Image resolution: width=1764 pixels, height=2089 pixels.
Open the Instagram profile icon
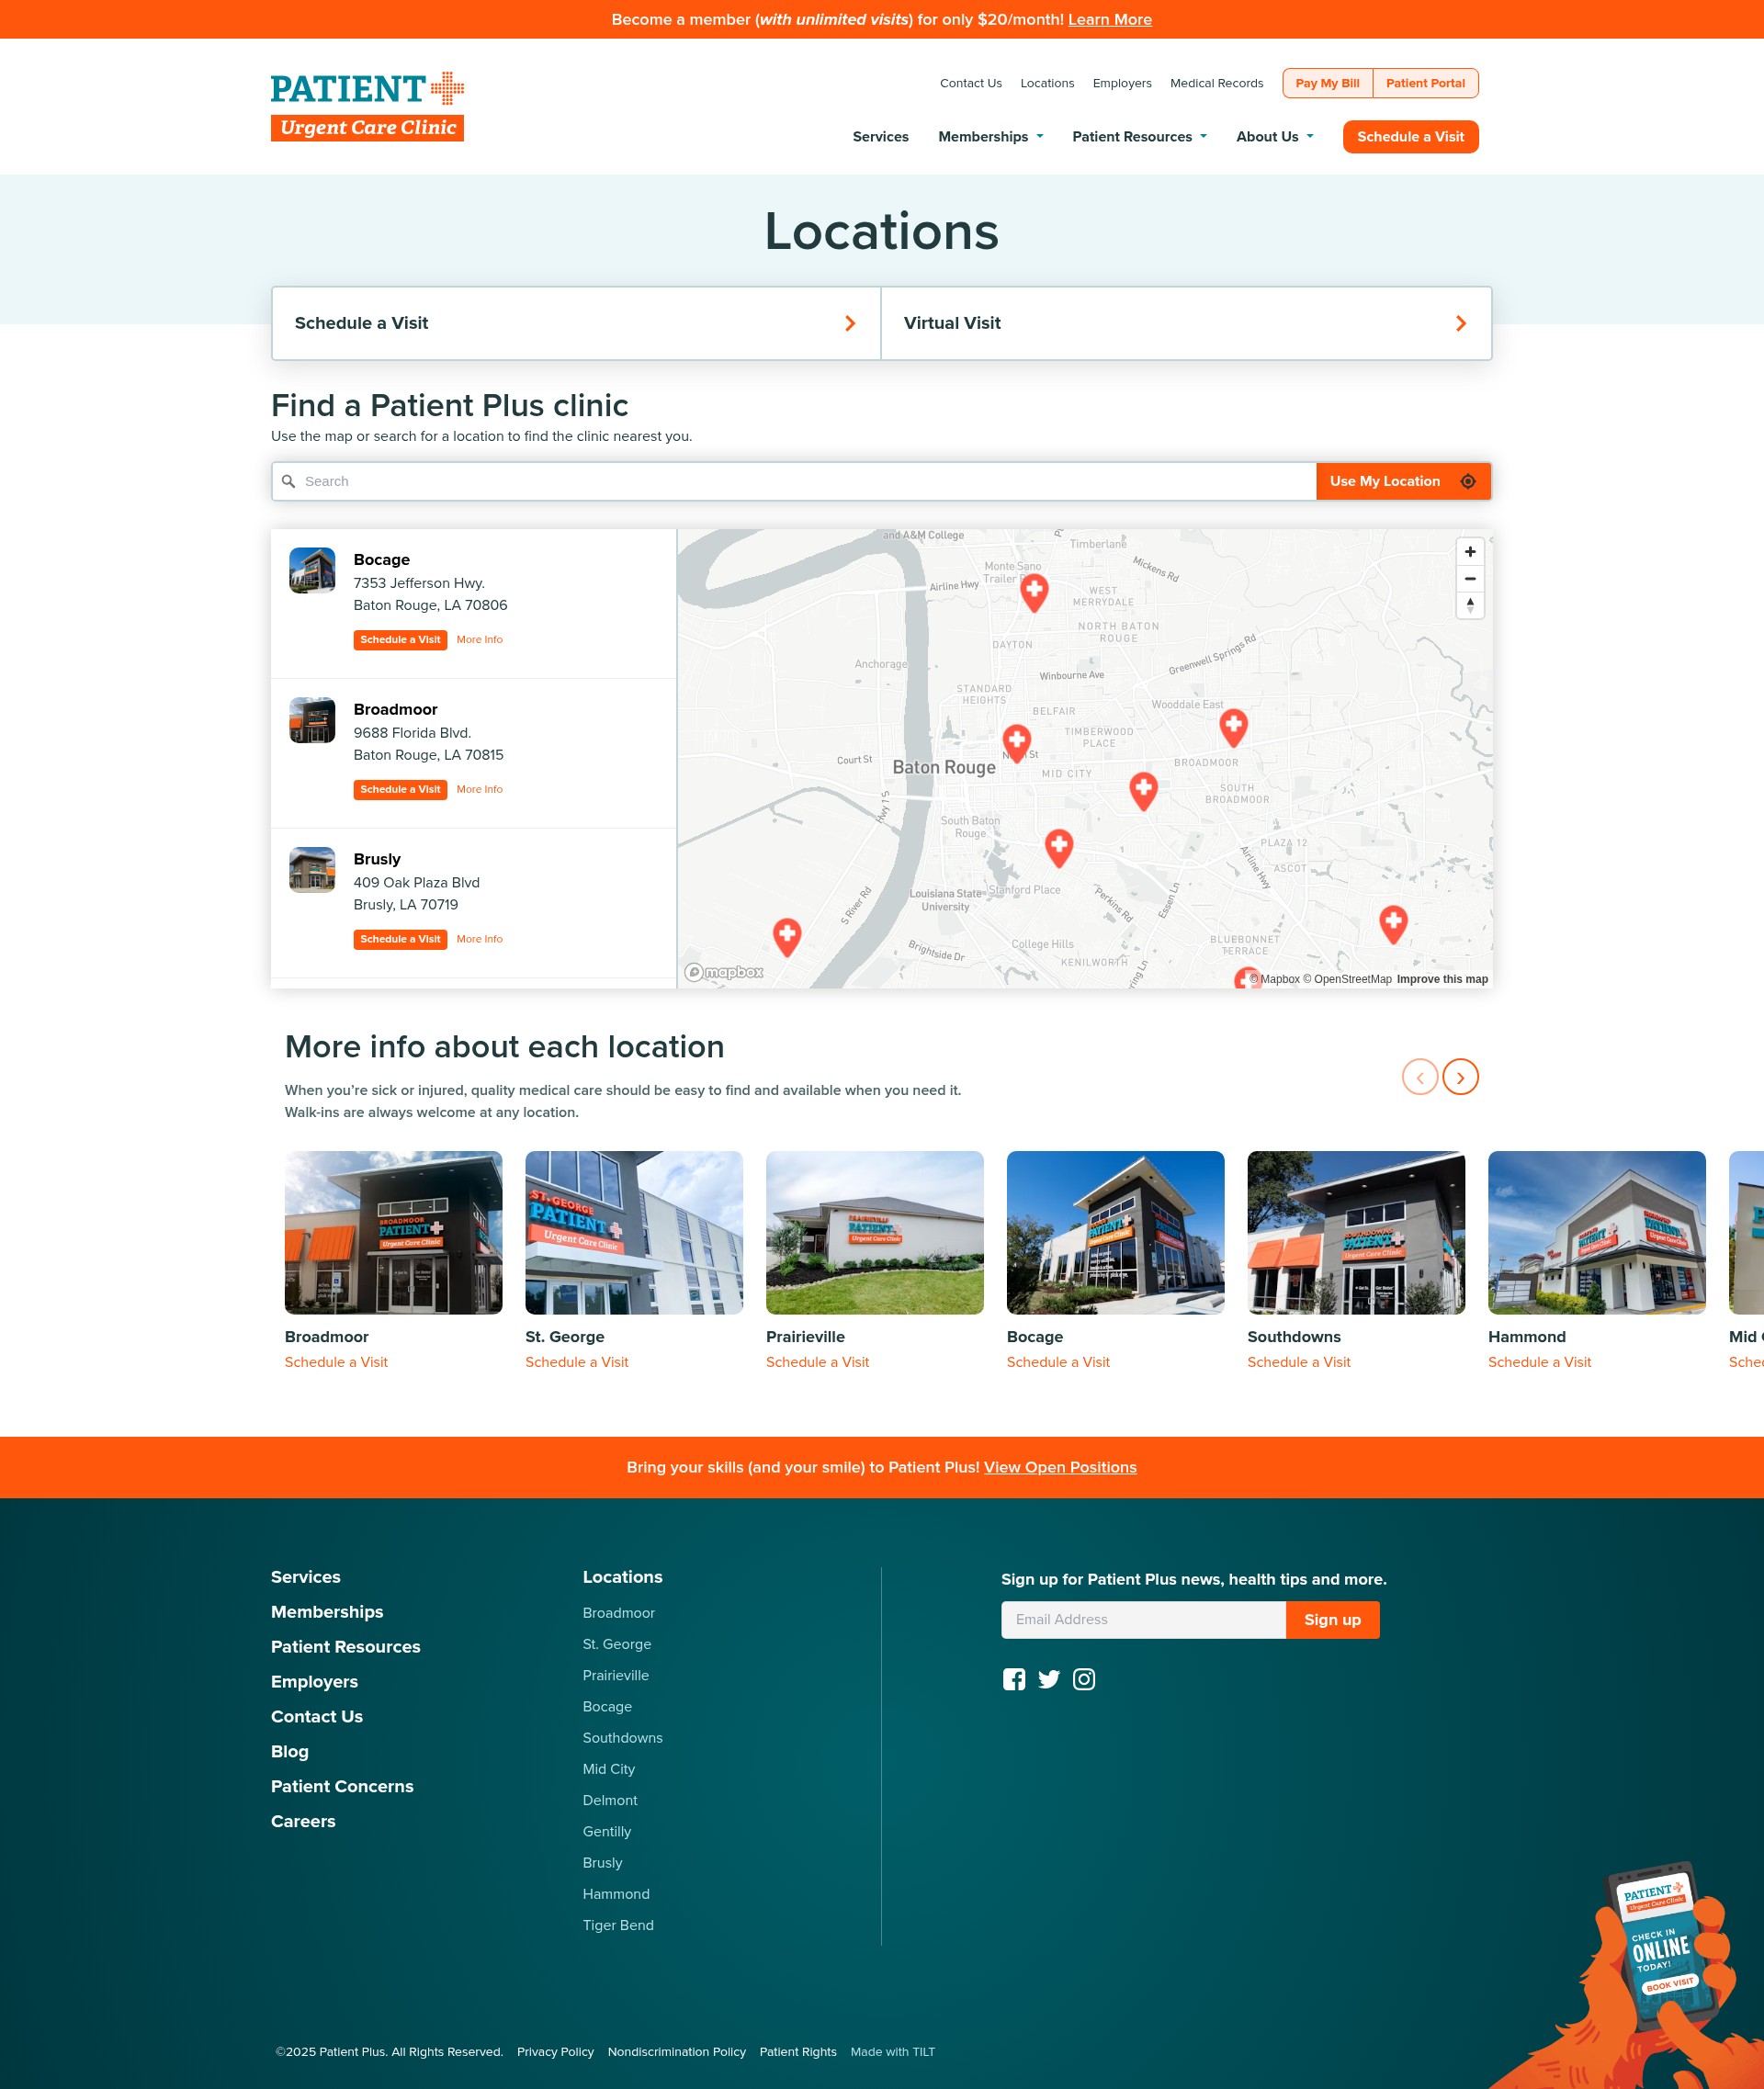pyautogui.click(x=1083, y=1679)
